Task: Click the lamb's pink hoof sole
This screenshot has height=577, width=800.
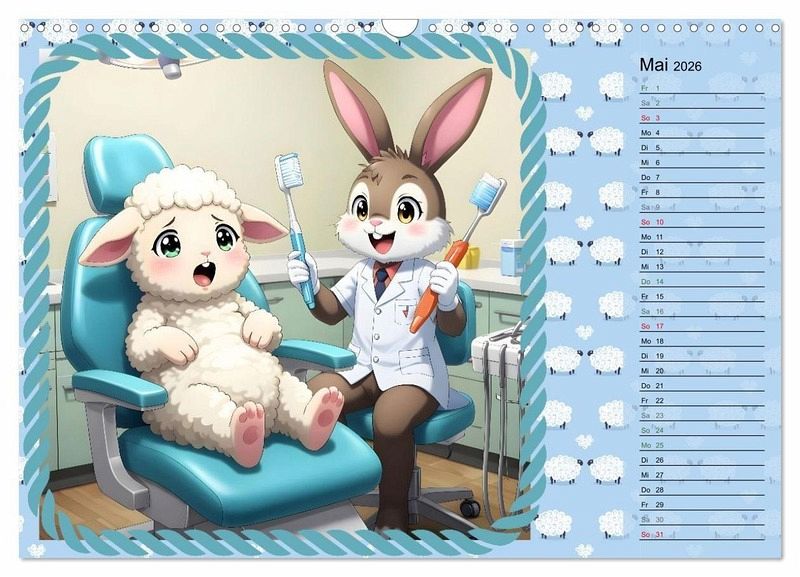Action: (246, 430)
